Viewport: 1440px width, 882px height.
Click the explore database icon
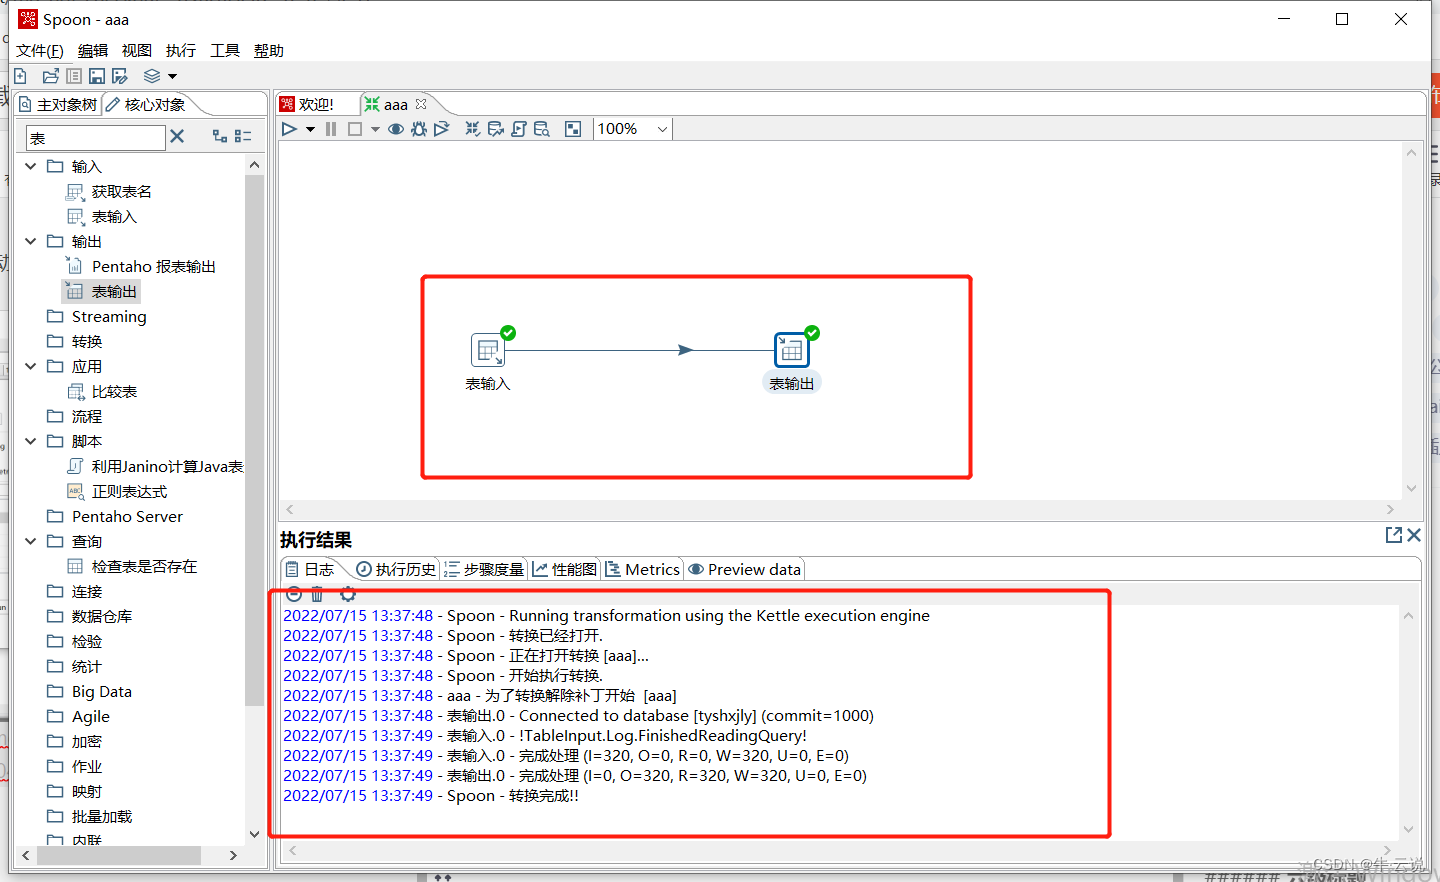click(x=542, y=129)
